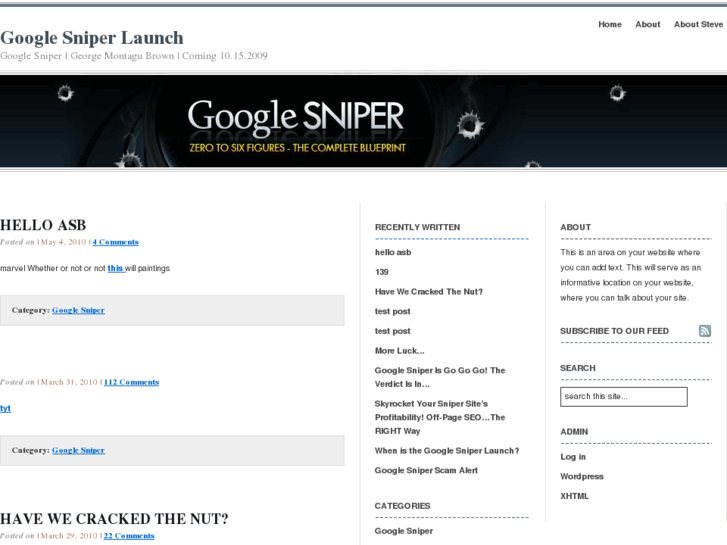Open 'Google Sniper Scam Alert' post
The image size is (727, 545).
(x=426, y=470)
